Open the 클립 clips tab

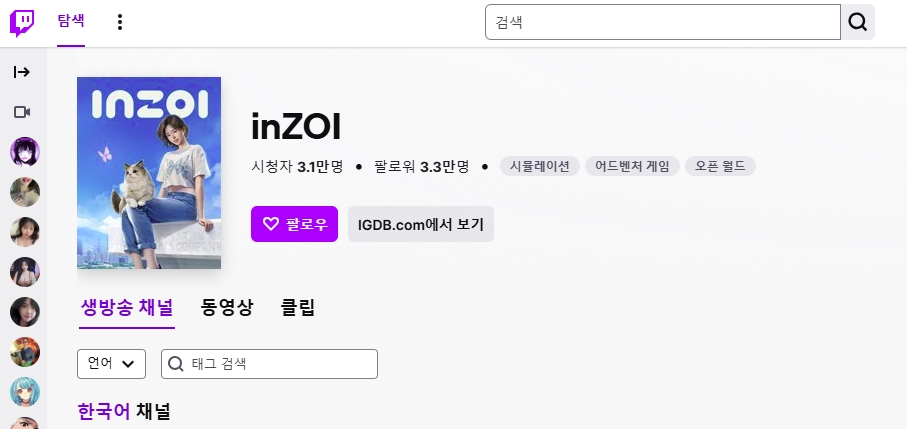298,308
